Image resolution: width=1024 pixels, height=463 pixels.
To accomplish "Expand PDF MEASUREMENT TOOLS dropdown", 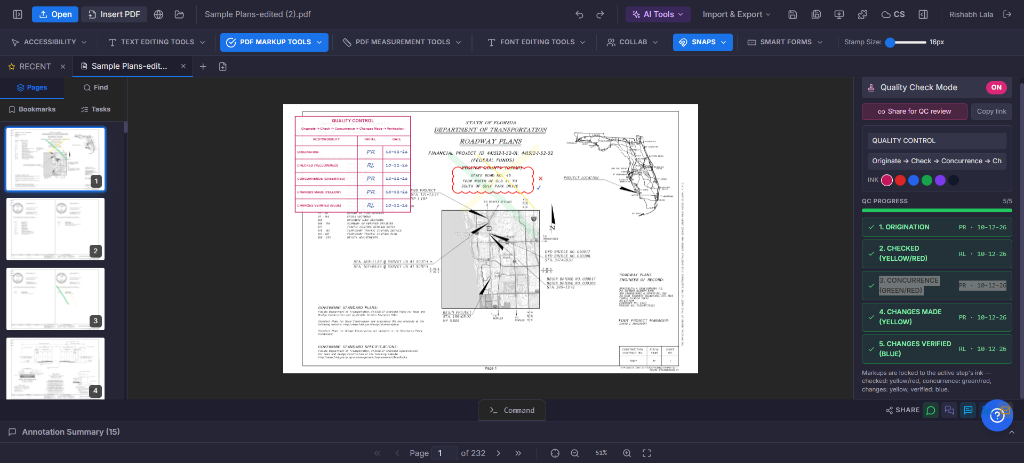I will click(x=402, y=42).
